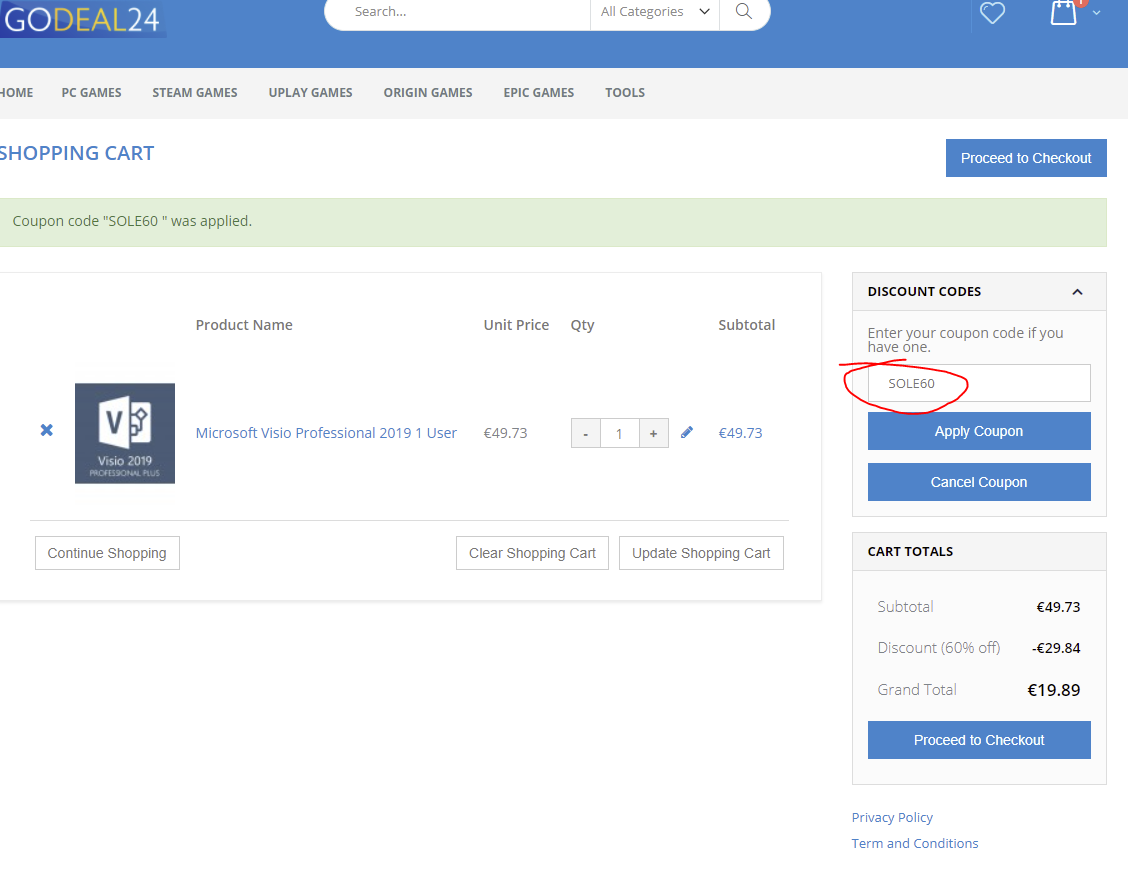Click Continue Shopping button
The image size is (1128, 890).
coord(107,553)
